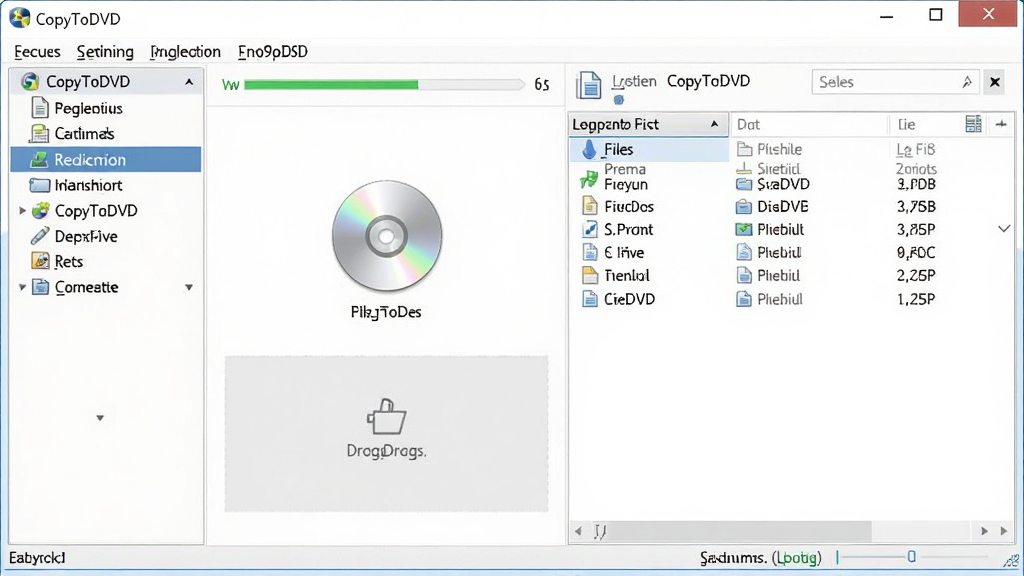Click the Irianshiort folder icon
The height and width of the screenshot is (576, 1024).
point(39,185)
